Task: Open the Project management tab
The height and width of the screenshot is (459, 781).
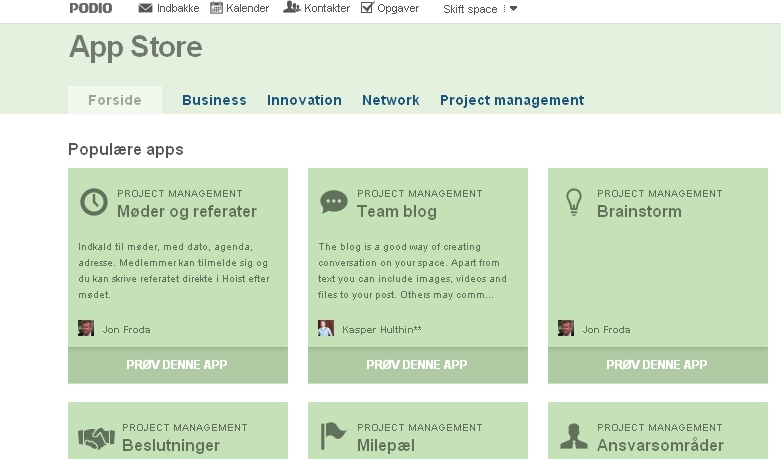Action: pos(512,100)
